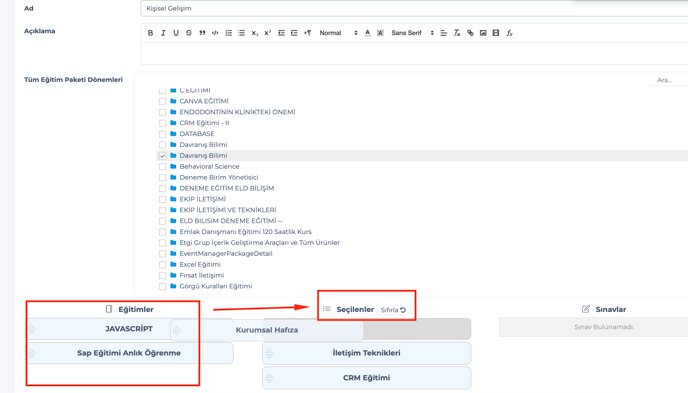Click the drag handle on Sap Eğitimi Anlık Öğrenme
The height and width of the screenshot is (393, 688).
pyautogui.click(x=32, y=353)
